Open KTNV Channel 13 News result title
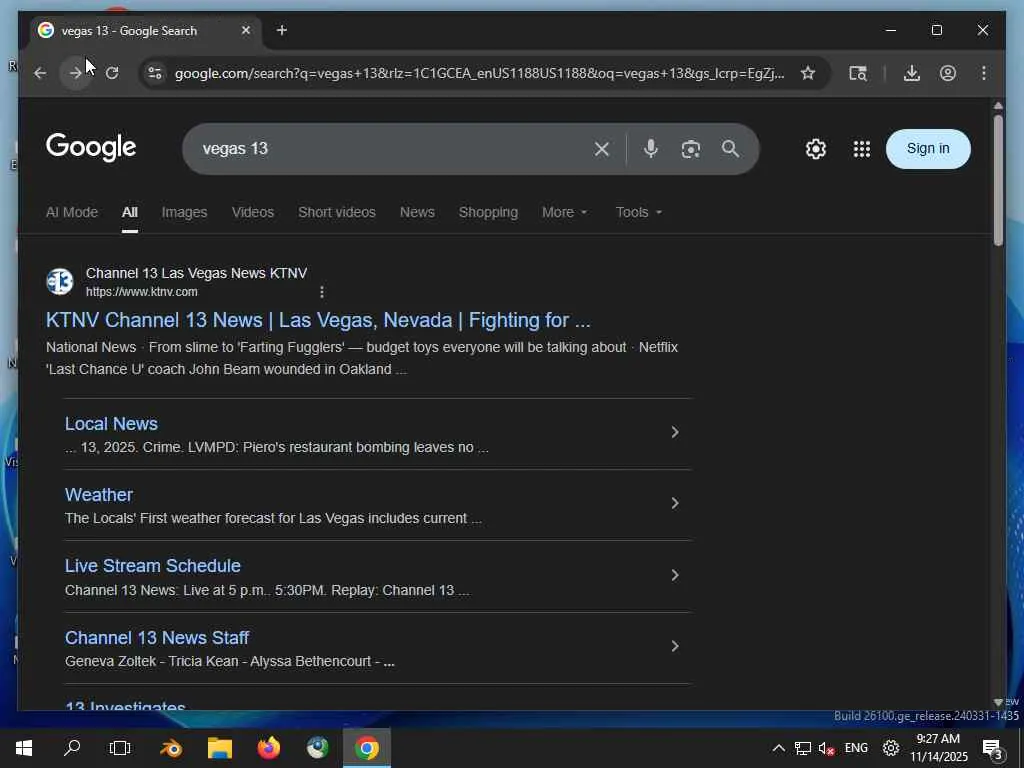Image resolution: width=1024 pixels, height=768 pixels. 318,320
